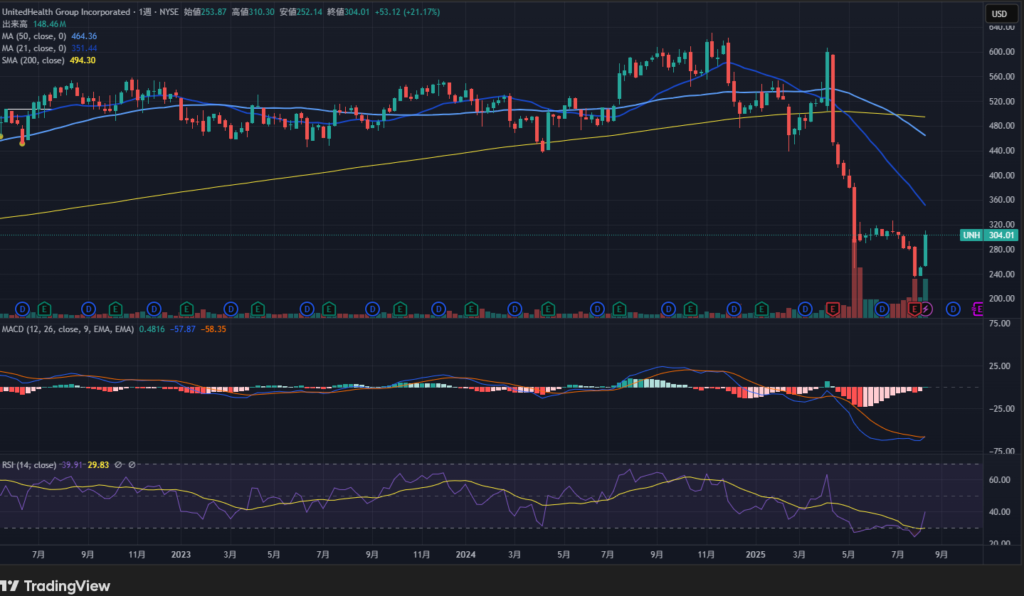Click the +53.12 (+21.17%) change value
Image resolution: width=1024 pixels, height=596 pixels.
point(407,12)
